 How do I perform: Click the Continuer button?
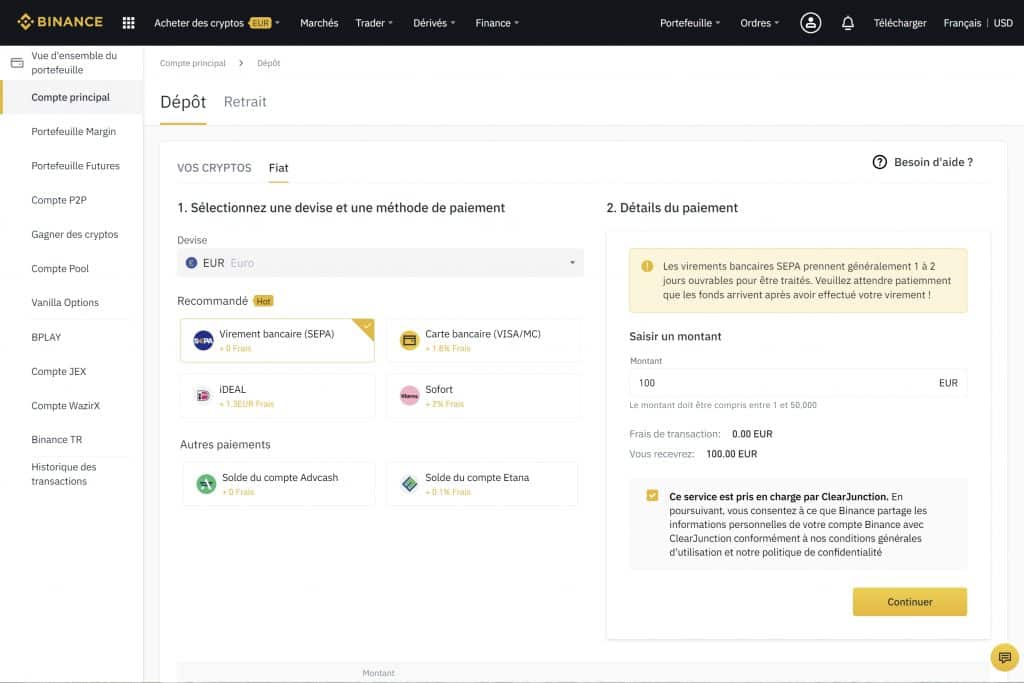pos(909,601)
